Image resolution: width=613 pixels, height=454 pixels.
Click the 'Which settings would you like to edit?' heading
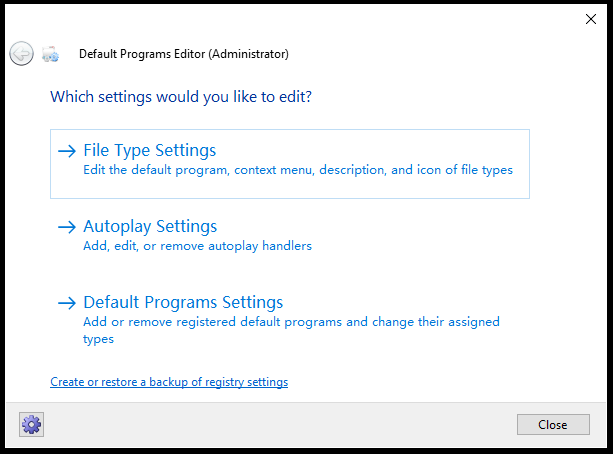181,97
